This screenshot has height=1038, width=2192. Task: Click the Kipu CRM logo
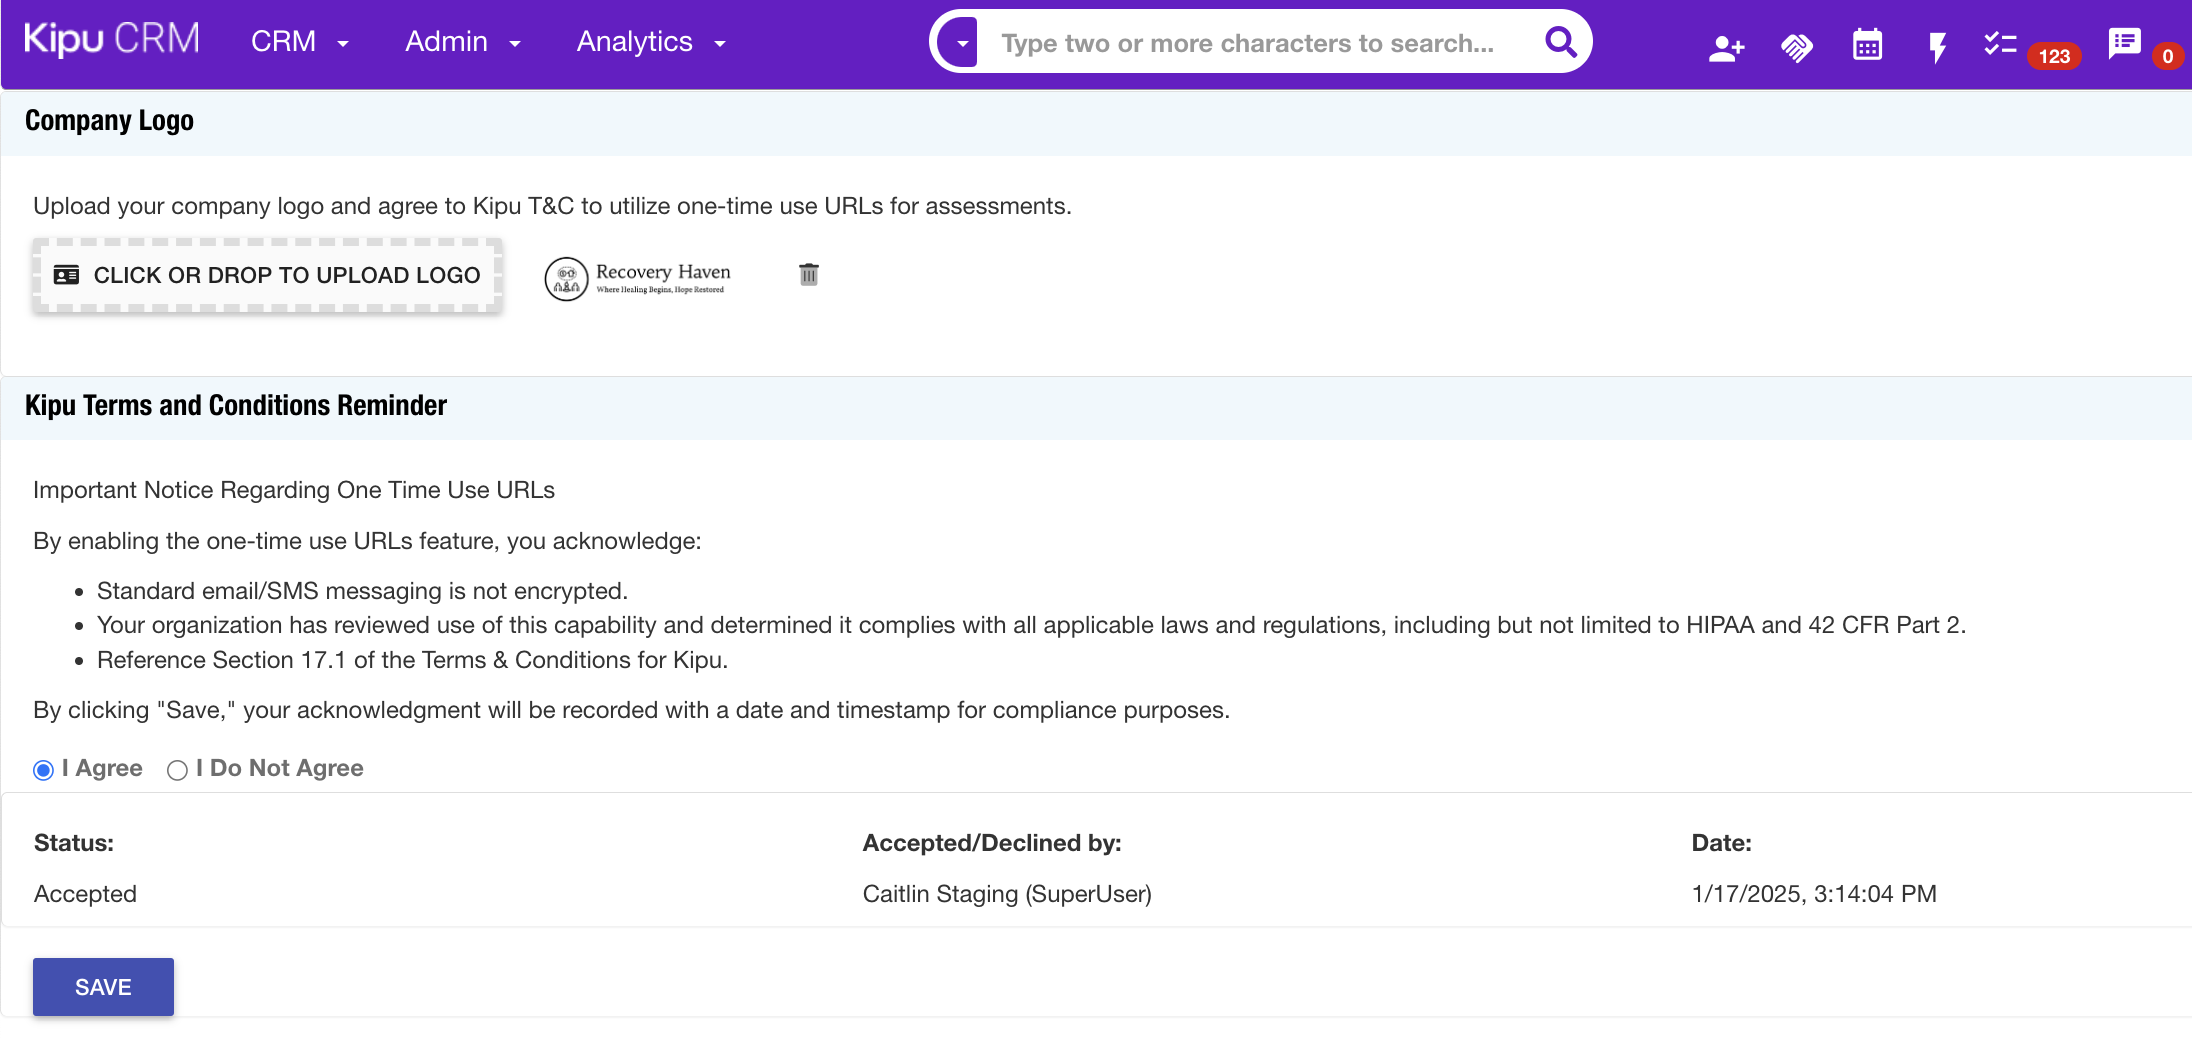click(111, 40)
